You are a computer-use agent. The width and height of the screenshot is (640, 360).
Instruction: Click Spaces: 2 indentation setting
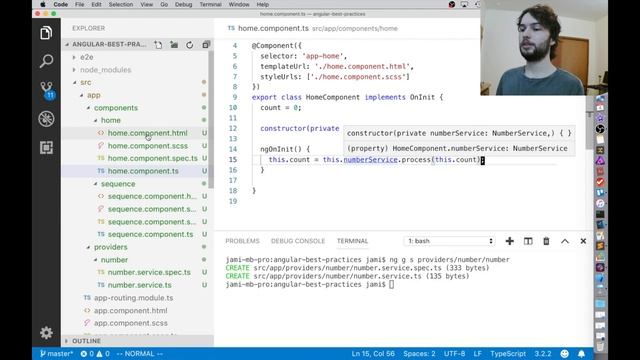[x=419, y=354]
